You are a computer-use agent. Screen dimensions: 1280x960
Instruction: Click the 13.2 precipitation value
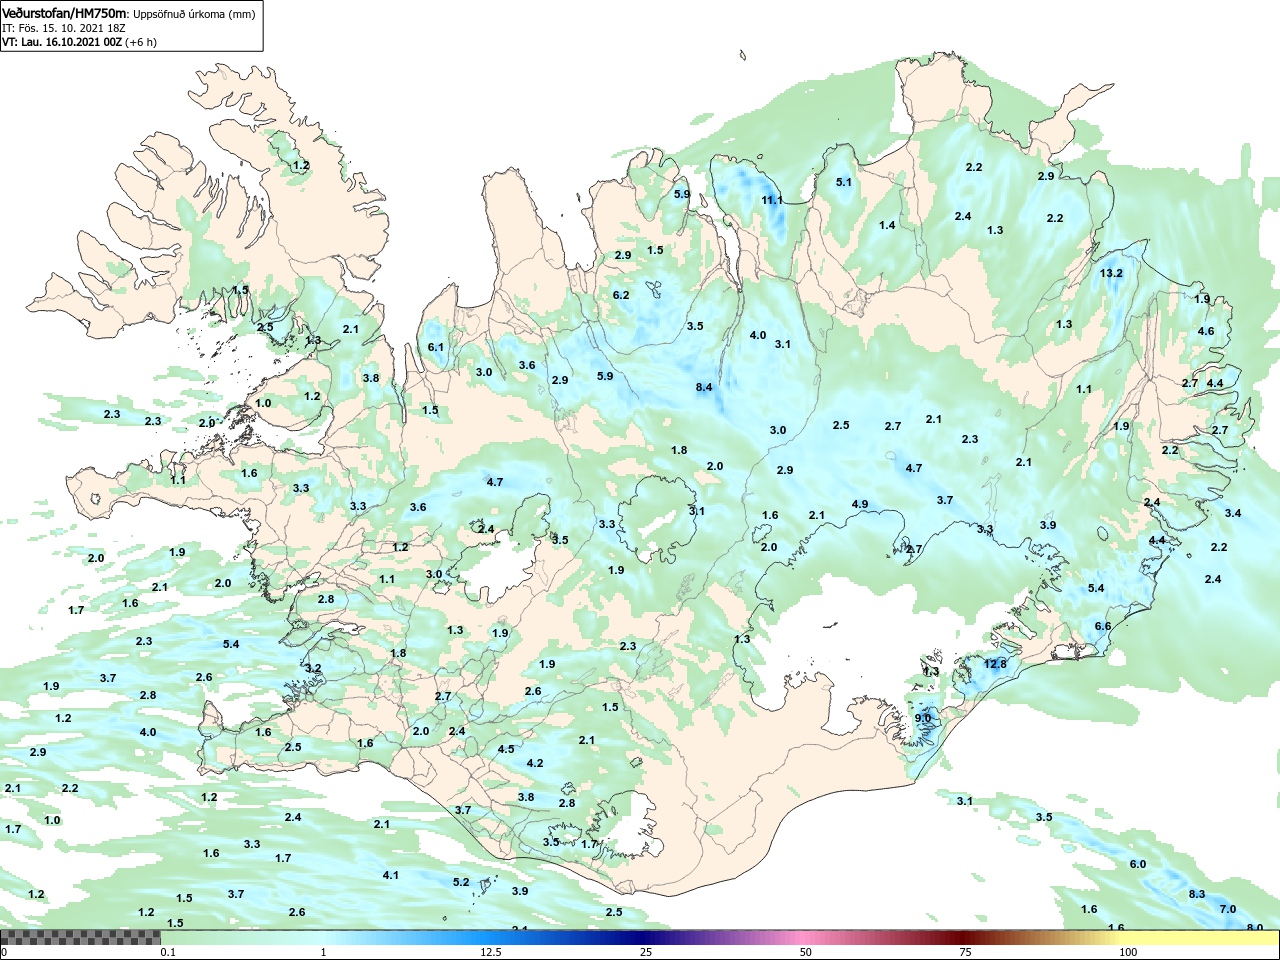click(x=1111, y=273)
